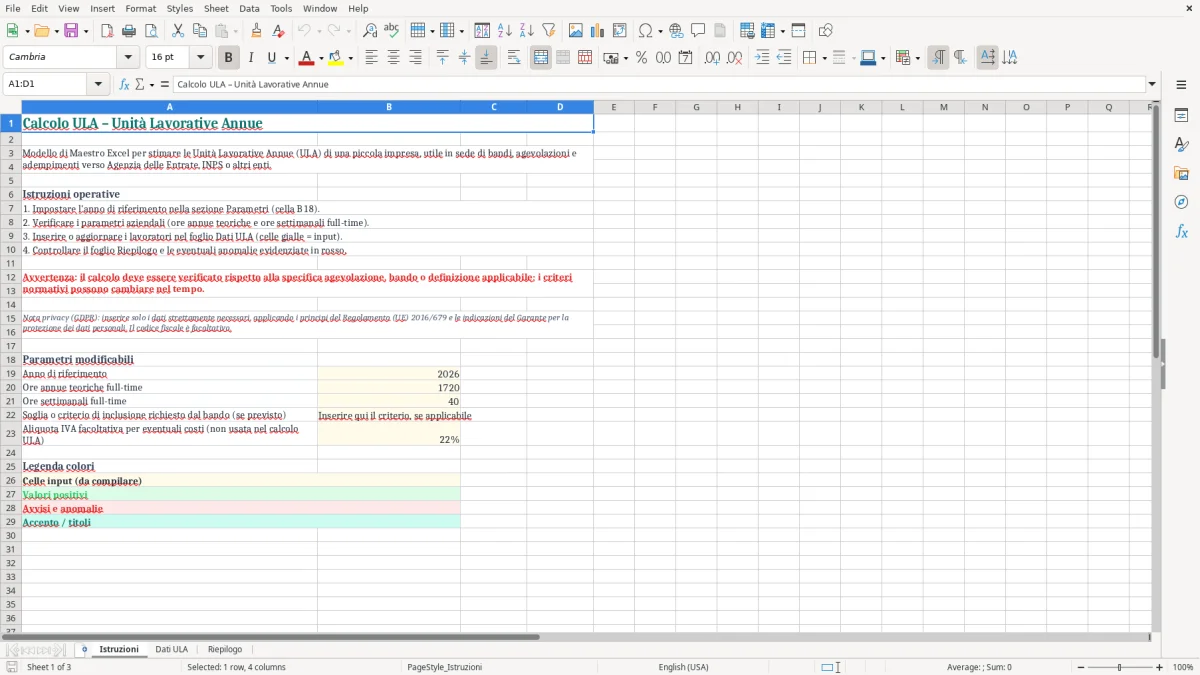
Task: Toggle Print Preview
Action: [150, 31]
